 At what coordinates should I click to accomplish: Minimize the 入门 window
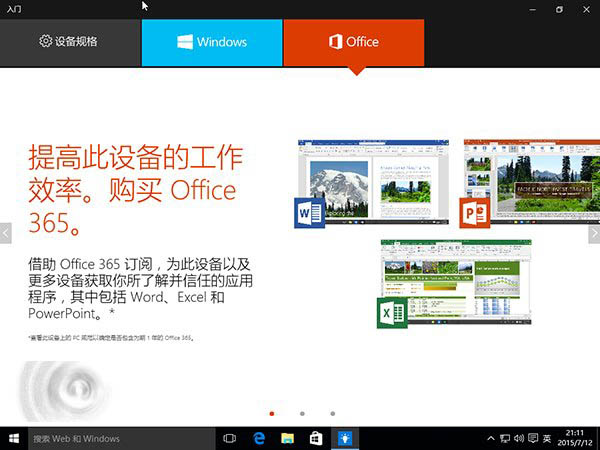click(x=532, y=9)
